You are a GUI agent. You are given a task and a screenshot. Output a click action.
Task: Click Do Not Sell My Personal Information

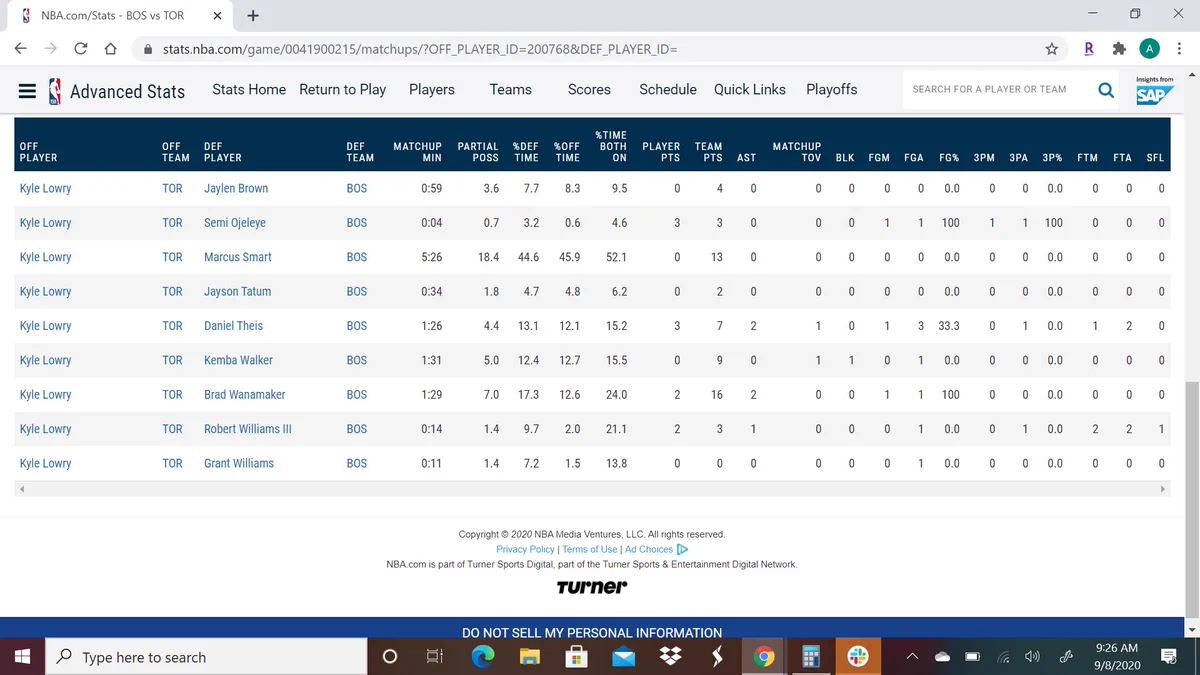(592, 632)
